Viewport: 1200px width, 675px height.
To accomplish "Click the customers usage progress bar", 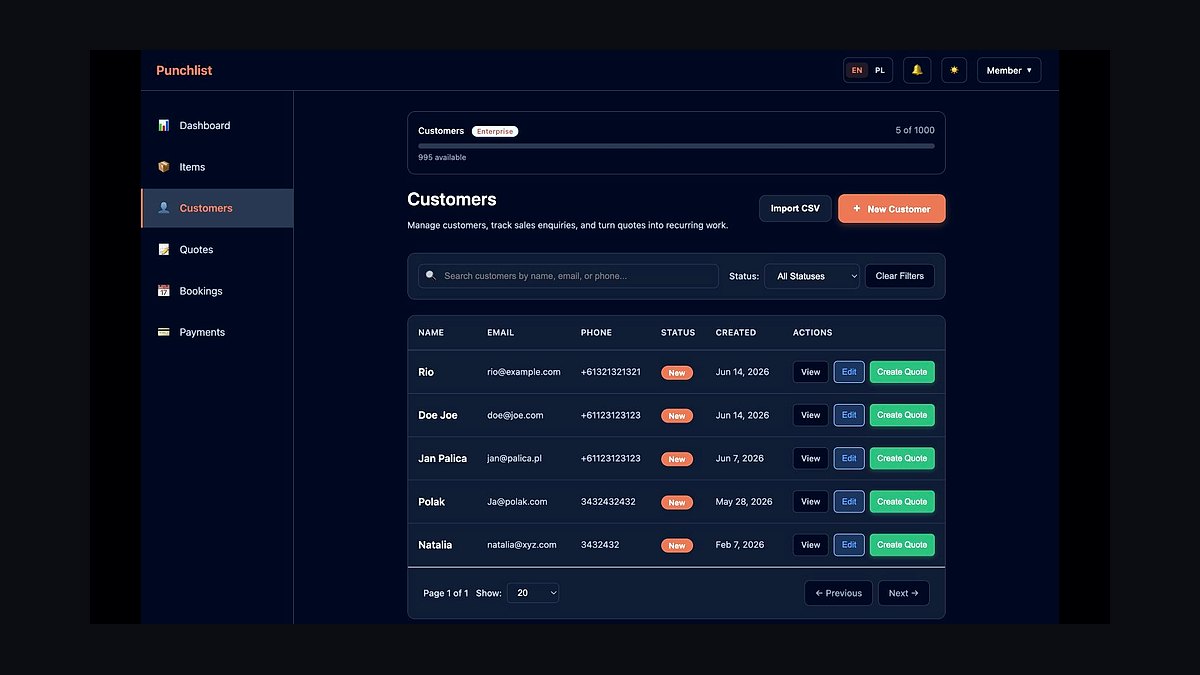I will tap(676, 146).
